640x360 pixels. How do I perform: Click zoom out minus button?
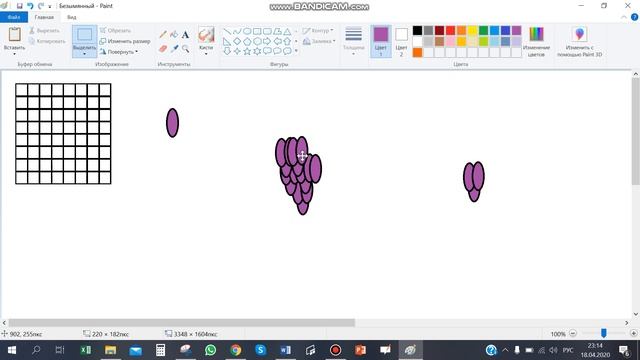pos(573,333)
